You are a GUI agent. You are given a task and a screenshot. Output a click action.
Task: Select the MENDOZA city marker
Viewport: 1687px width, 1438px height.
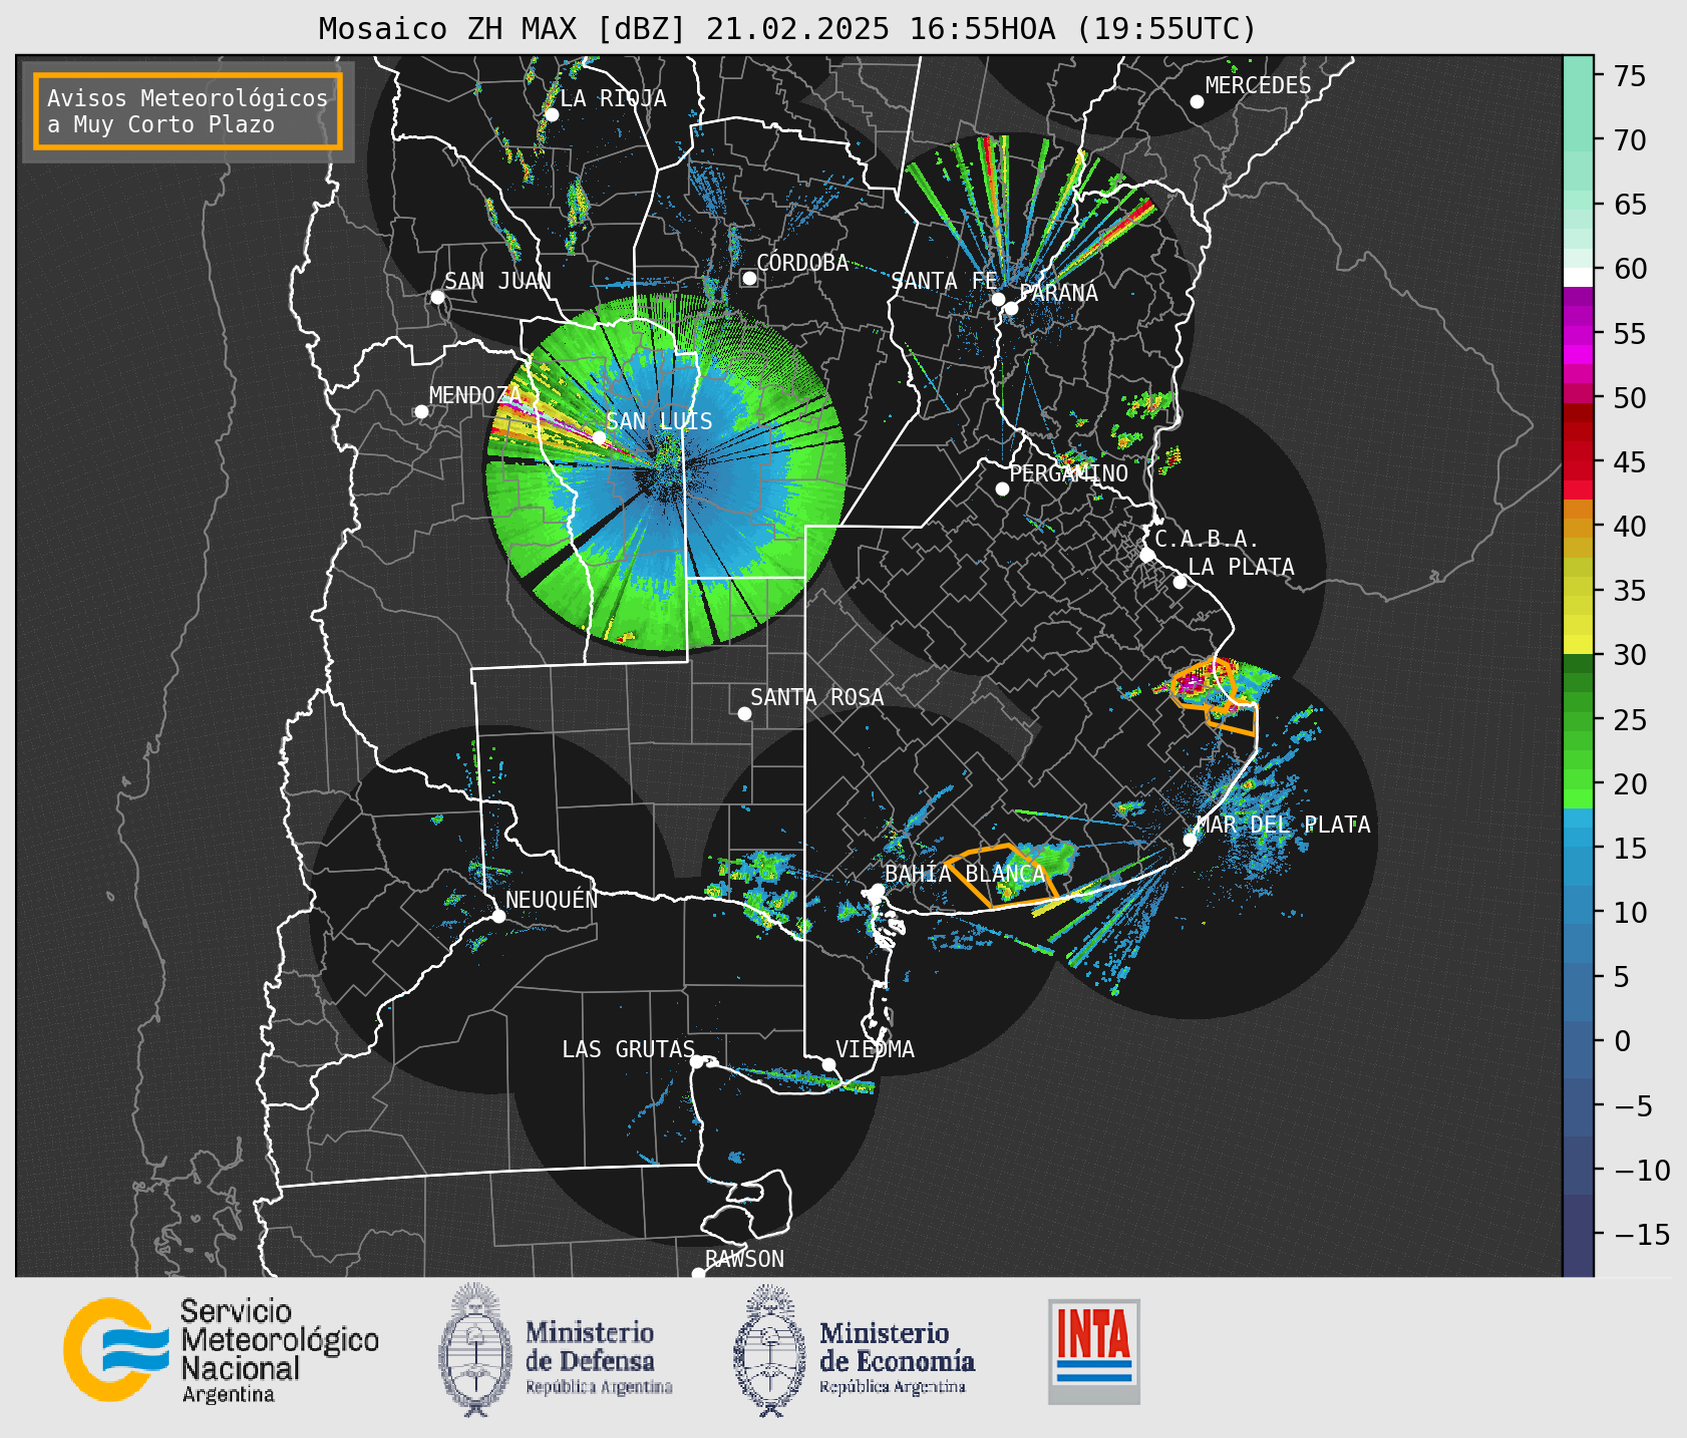pos(421,412)
